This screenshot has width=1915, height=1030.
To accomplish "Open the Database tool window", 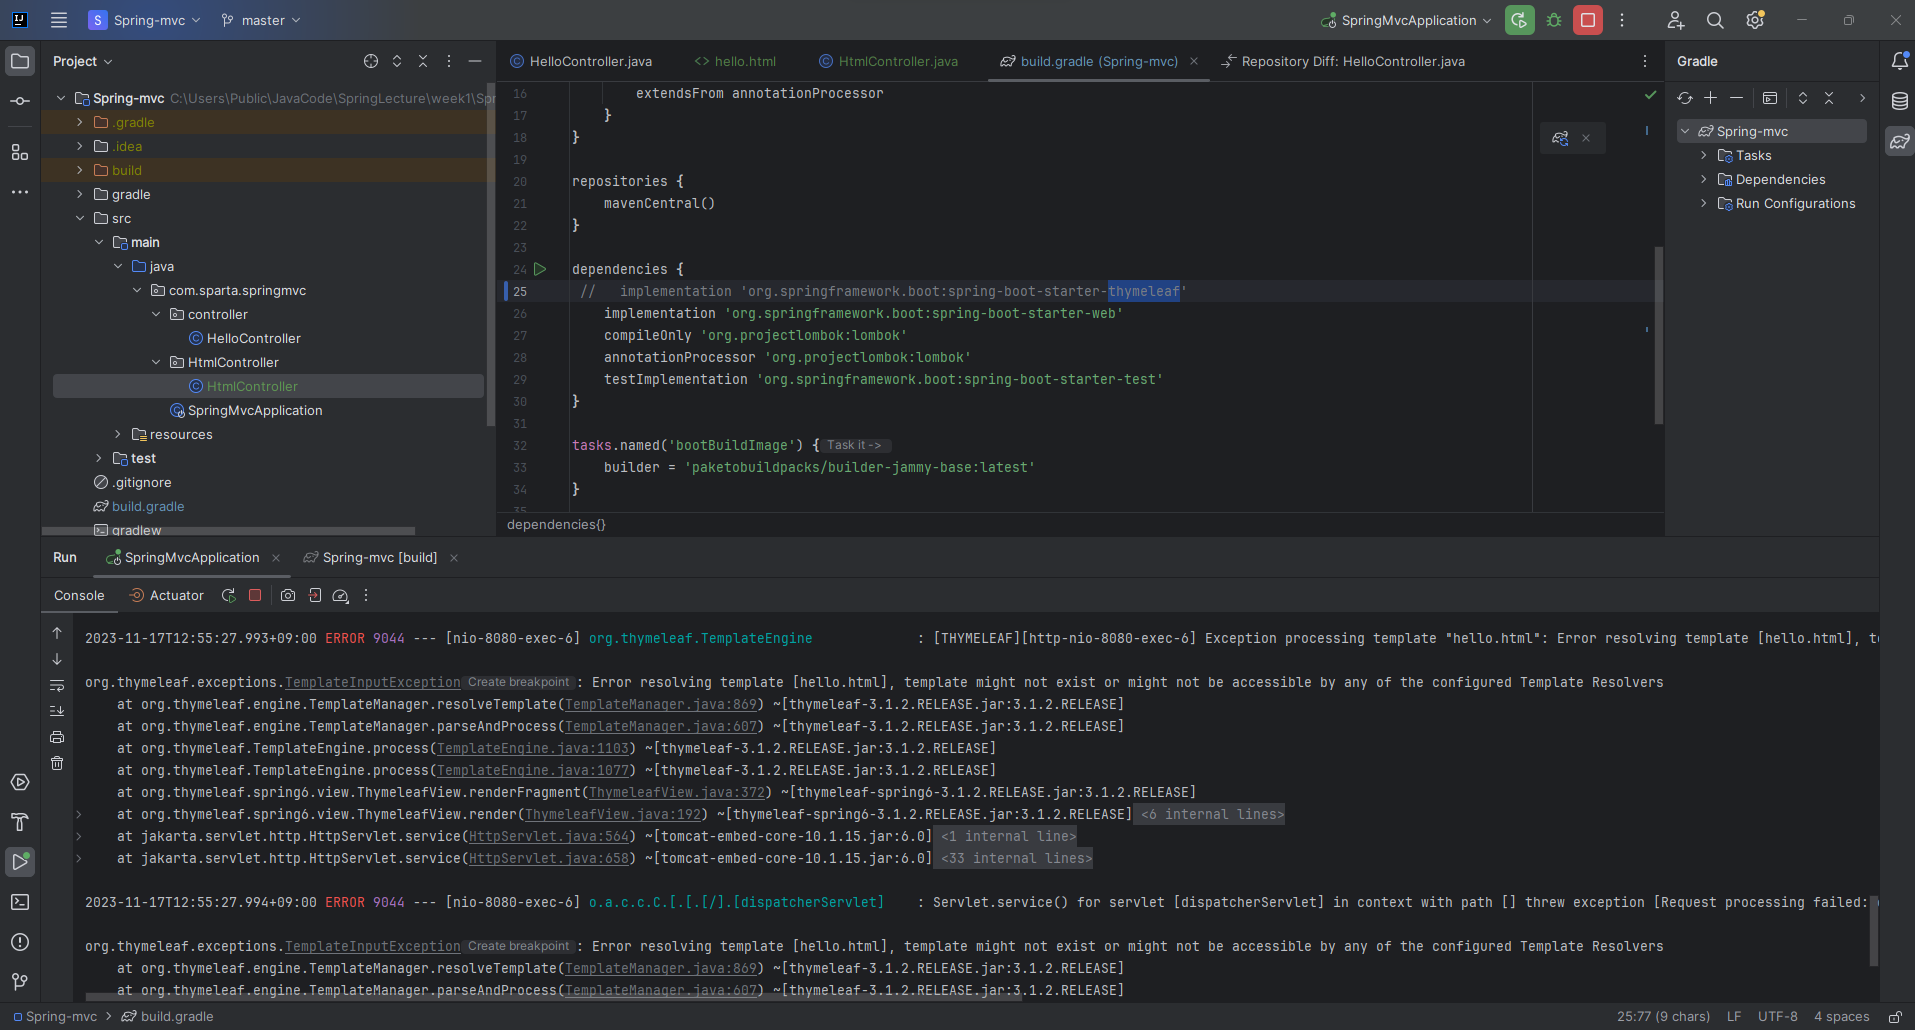I will [1900, 101].
